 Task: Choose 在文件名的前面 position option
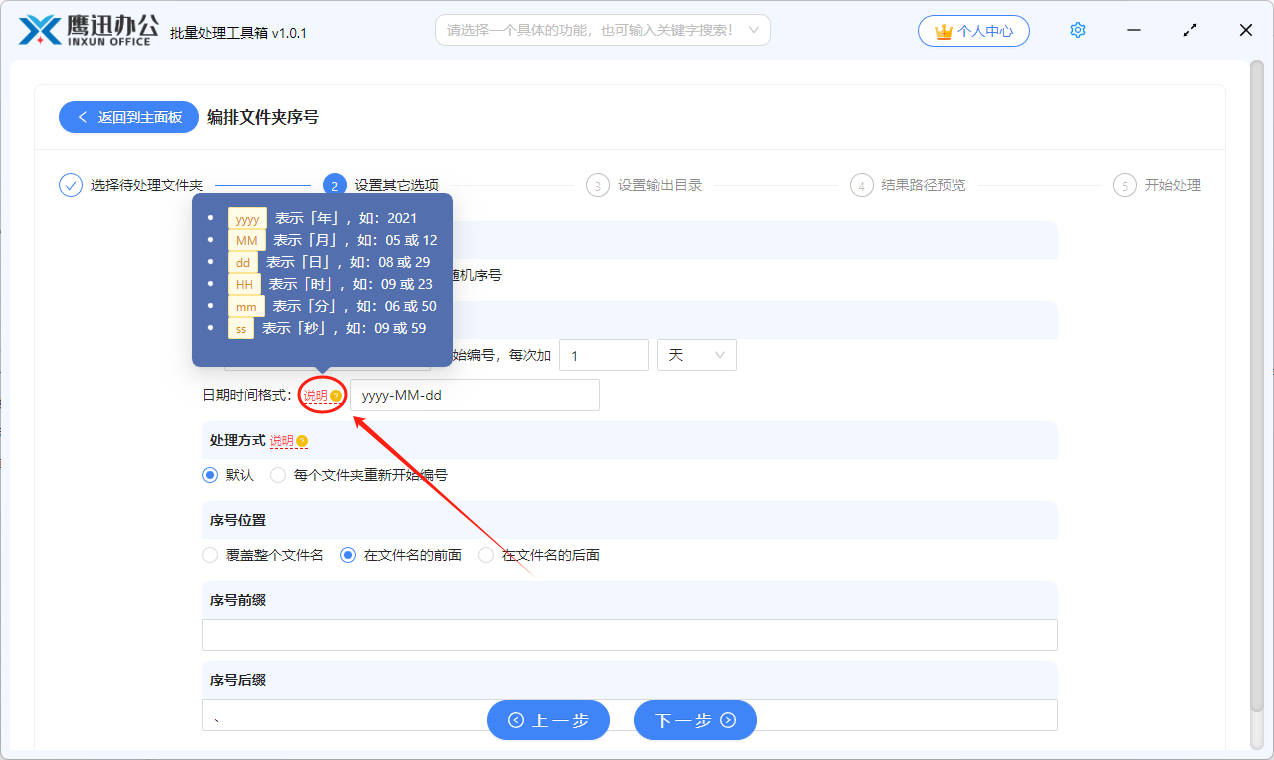pyautogui.click(x=348, y=555)
